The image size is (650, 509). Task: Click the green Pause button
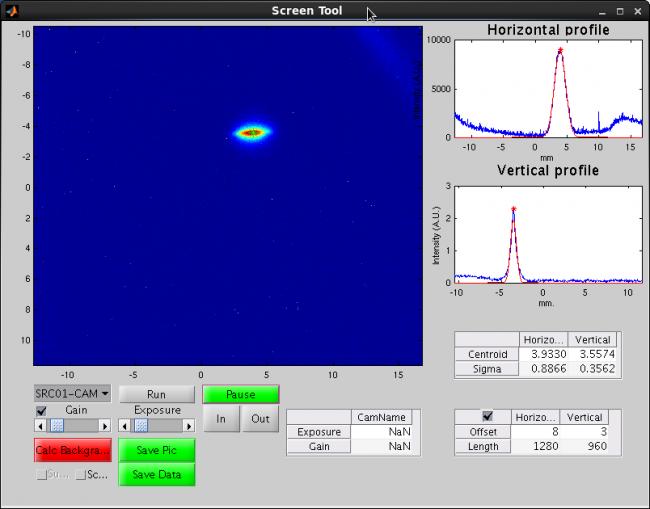pos(241,394)
